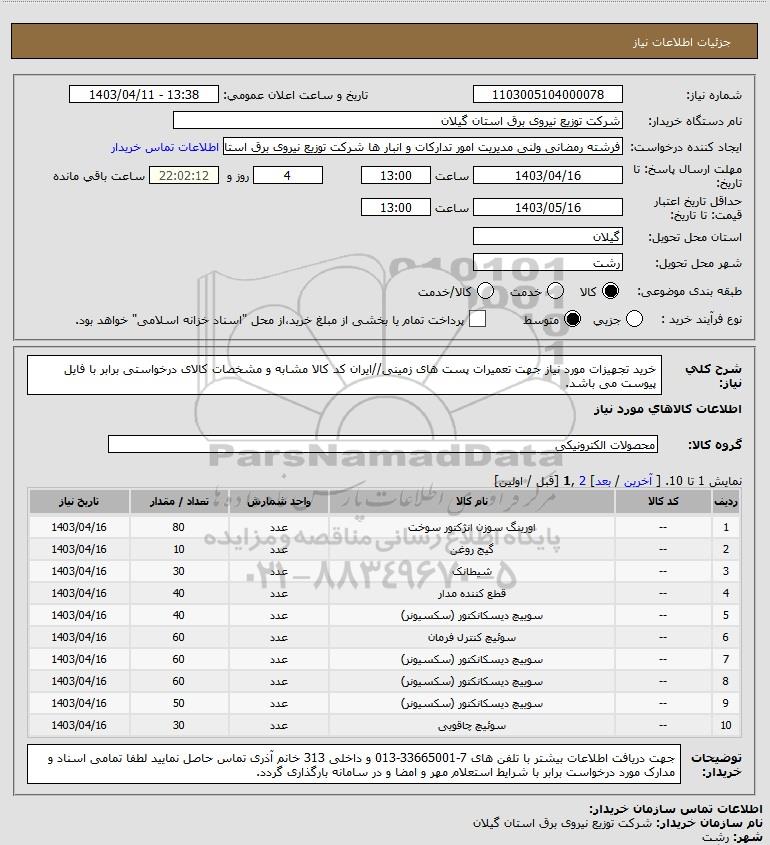Choose متوسط purchase process radio
The image size is (770, 845).
572,320
